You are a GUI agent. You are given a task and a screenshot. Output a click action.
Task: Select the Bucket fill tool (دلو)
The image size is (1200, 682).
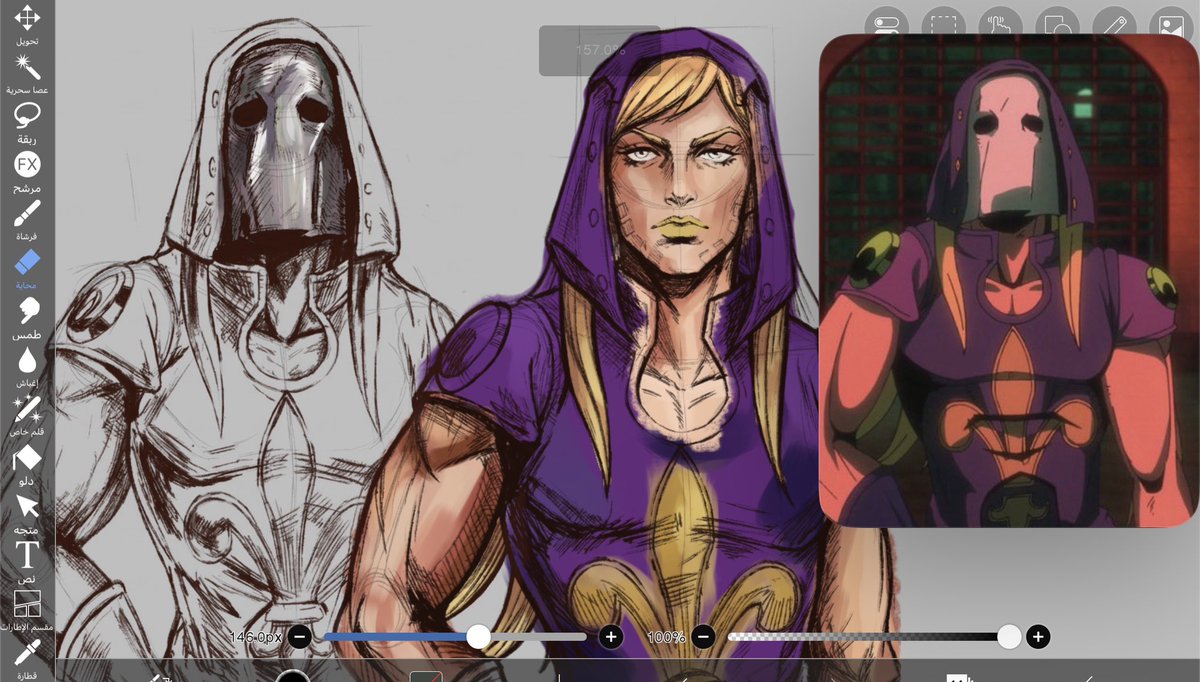[x=27, y=464]
